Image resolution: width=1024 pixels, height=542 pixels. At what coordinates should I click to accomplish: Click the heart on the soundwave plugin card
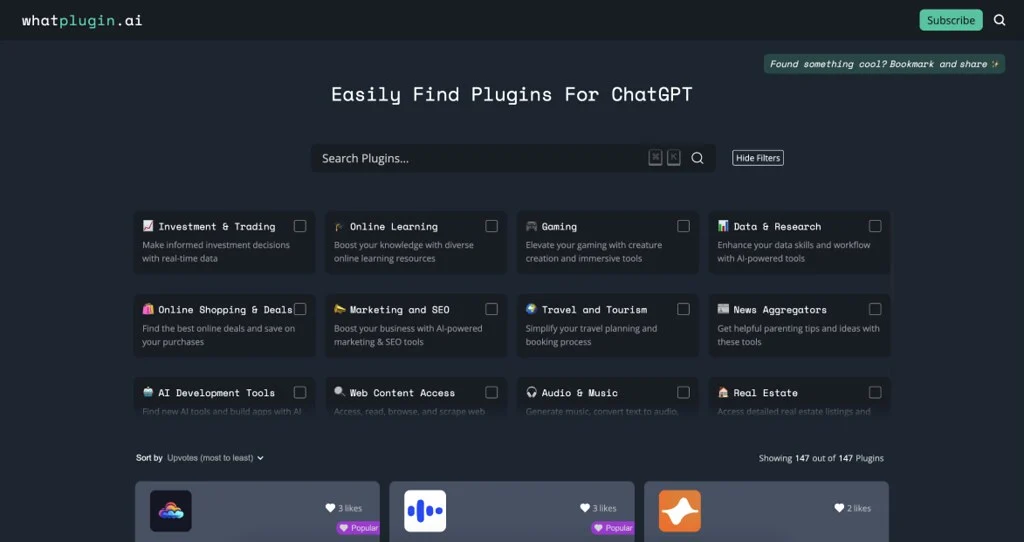tap(585, 508)
